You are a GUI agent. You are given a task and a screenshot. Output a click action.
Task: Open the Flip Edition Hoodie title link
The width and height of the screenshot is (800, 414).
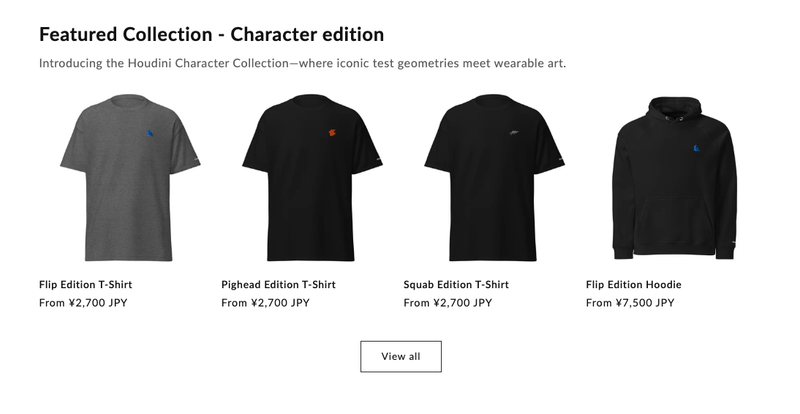point(633,284)
